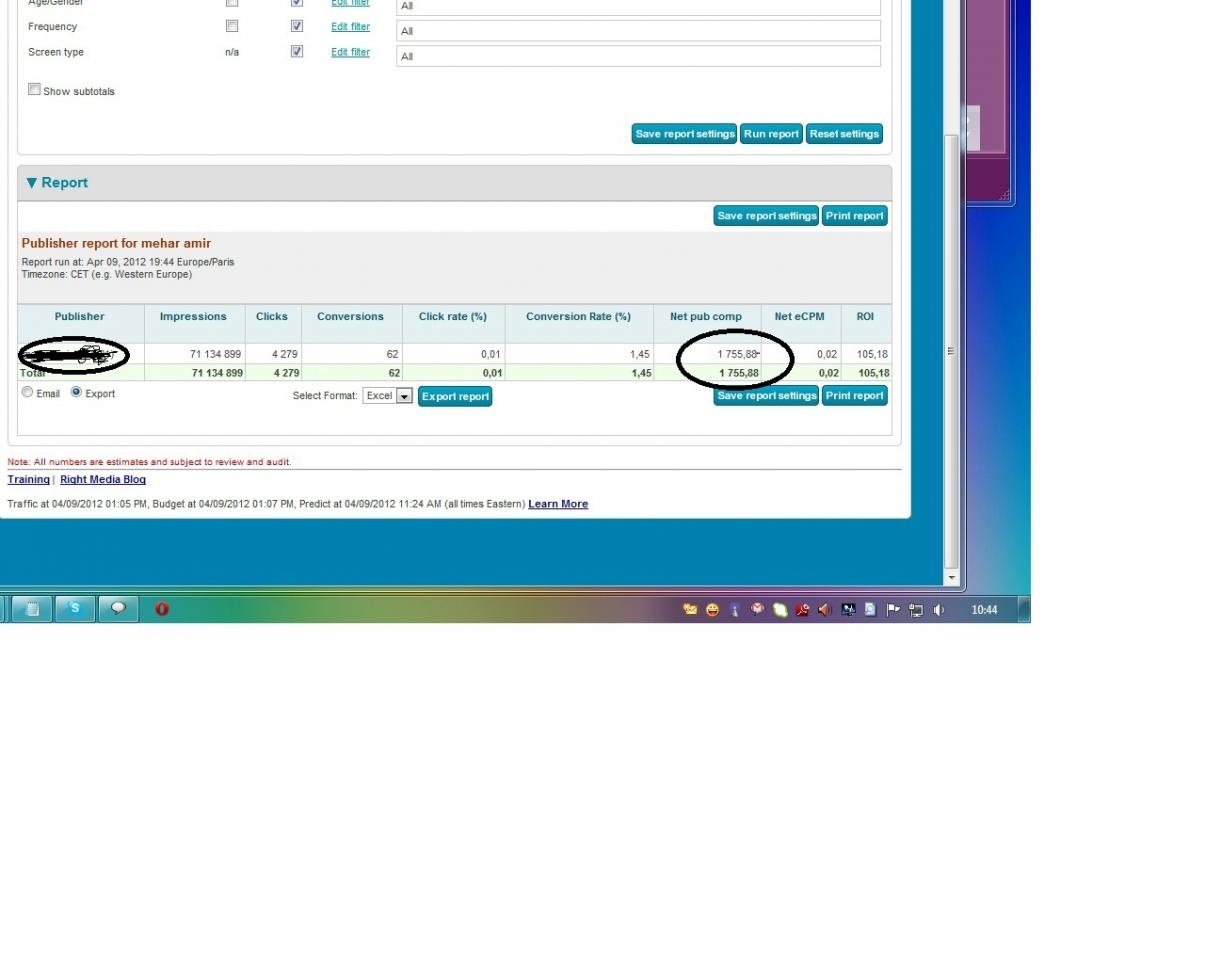Click the Show desktop button
The image size is (1205, 964).
(x=1024, y=609)
